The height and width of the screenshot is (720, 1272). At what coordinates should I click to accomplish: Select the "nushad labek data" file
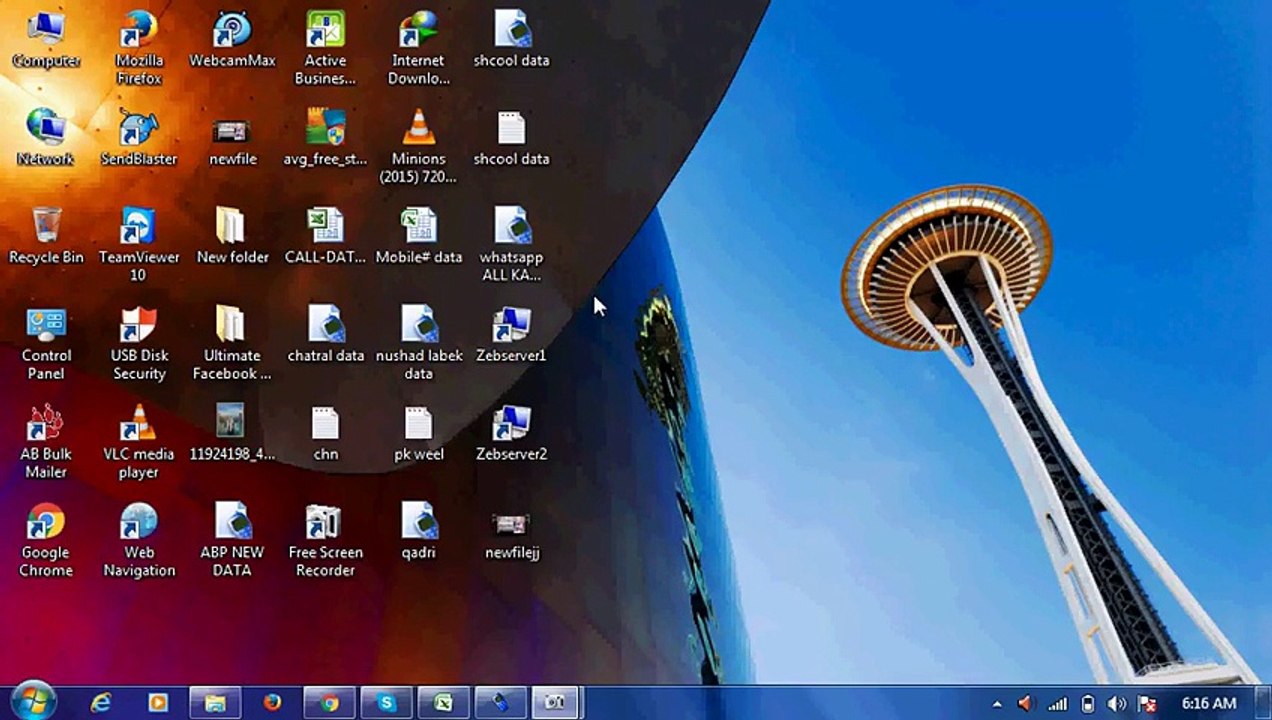[x=418, y=343]
